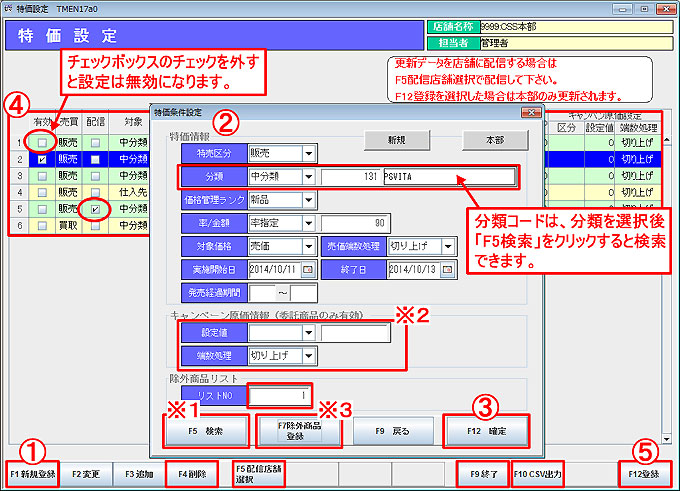
Task: Toggle 配信 checkbox in row 2
Action: coord(95,159)
